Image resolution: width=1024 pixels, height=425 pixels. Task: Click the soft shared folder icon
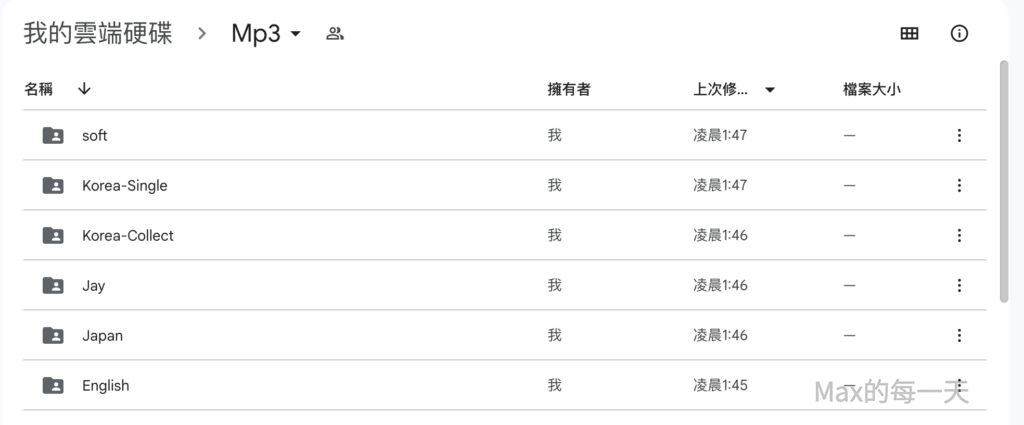53,136
